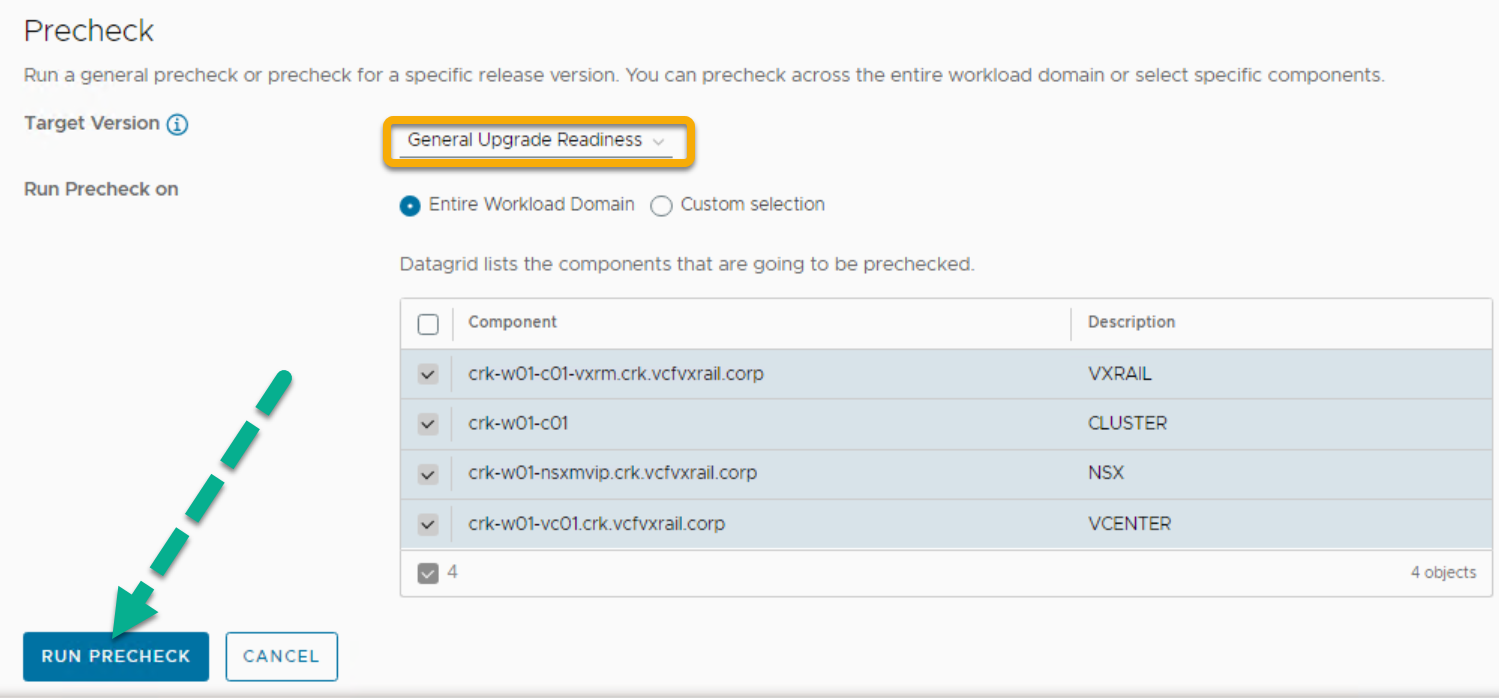
Task: Toggle the select-all checkbox in the table header
Action: pos(428,323)
